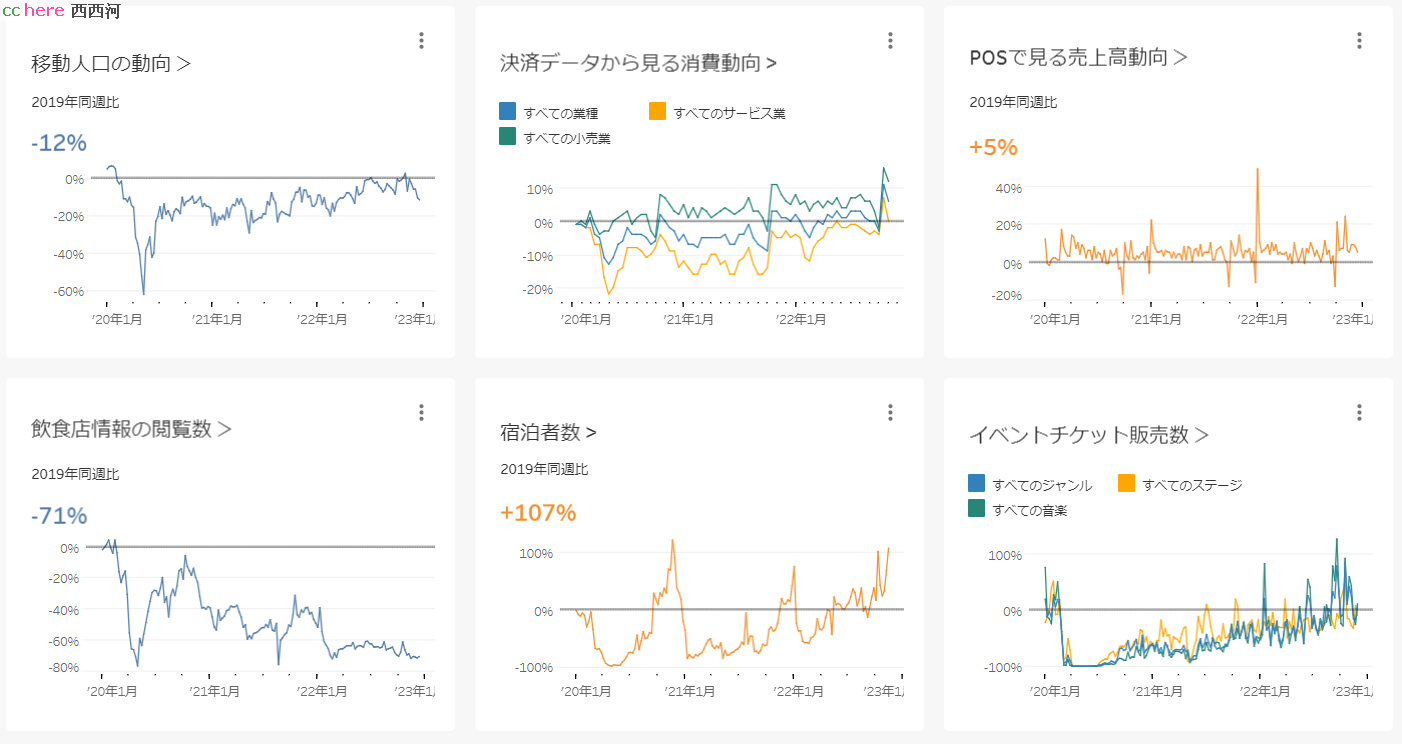Click the POS sales line chart
Screen dimensions: 1402x744
point(1201,232)
